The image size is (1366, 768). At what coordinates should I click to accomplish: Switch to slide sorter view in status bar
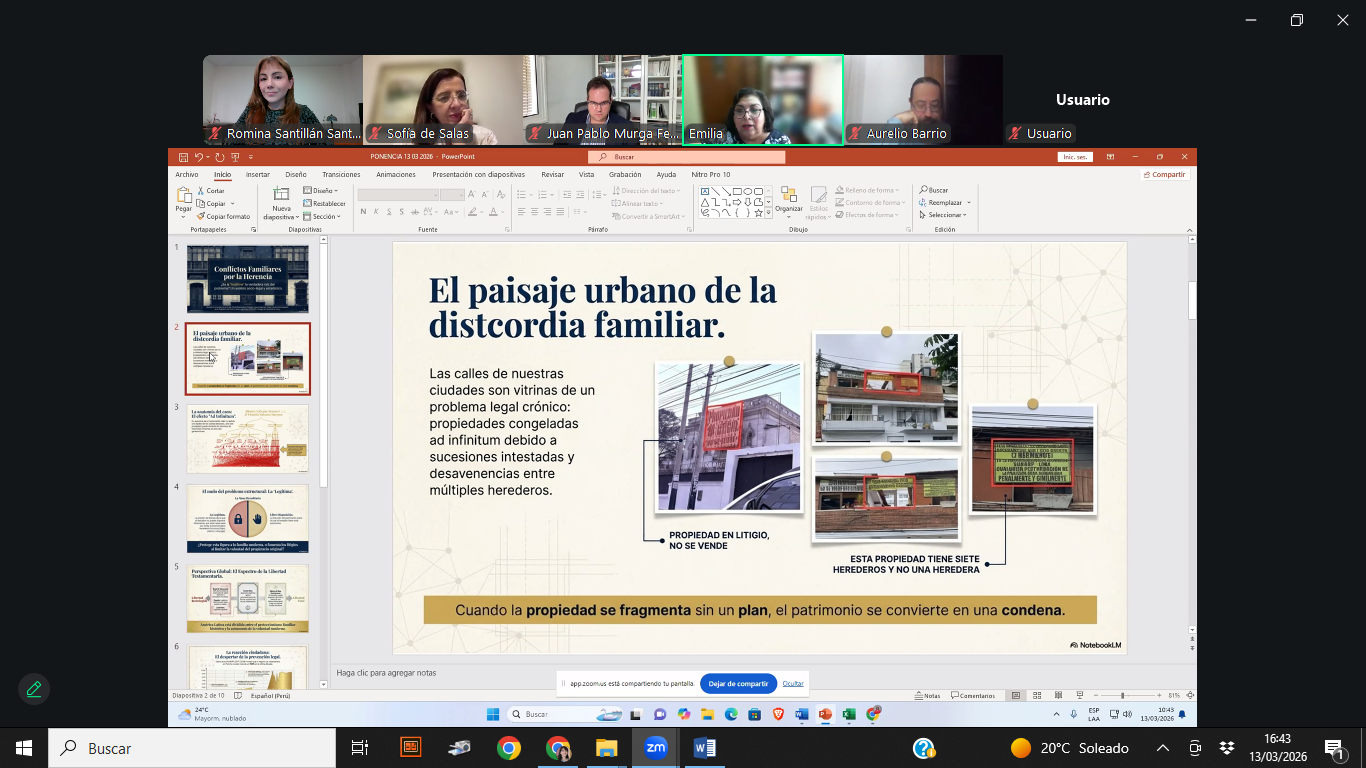coord(1037,695)
